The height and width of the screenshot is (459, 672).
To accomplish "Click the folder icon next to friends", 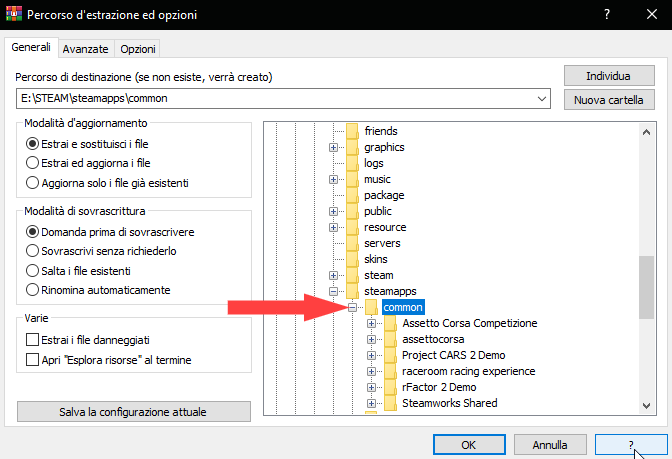I will point(351,131).
